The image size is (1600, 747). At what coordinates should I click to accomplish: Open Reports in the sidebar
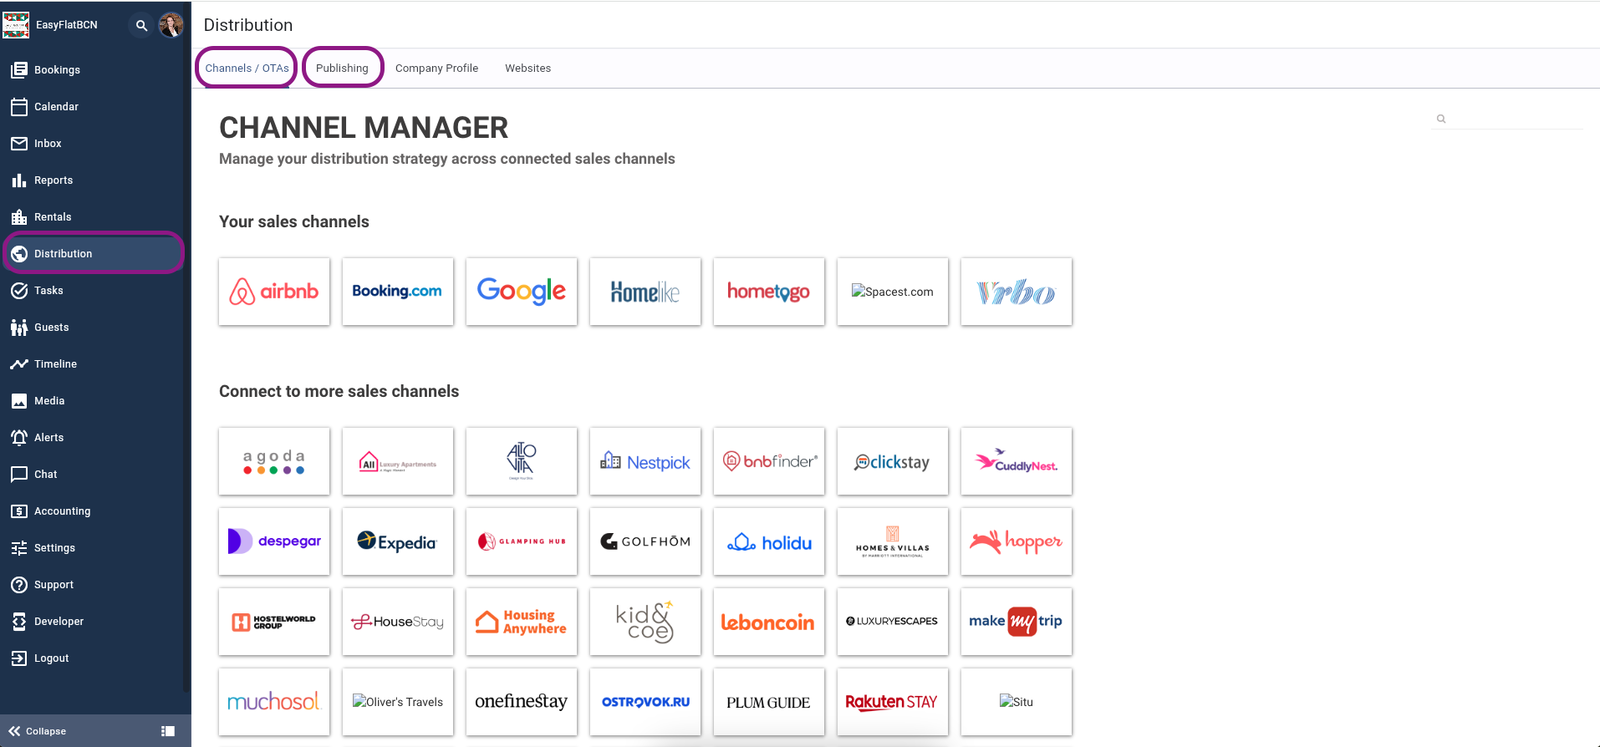point(53,181)
